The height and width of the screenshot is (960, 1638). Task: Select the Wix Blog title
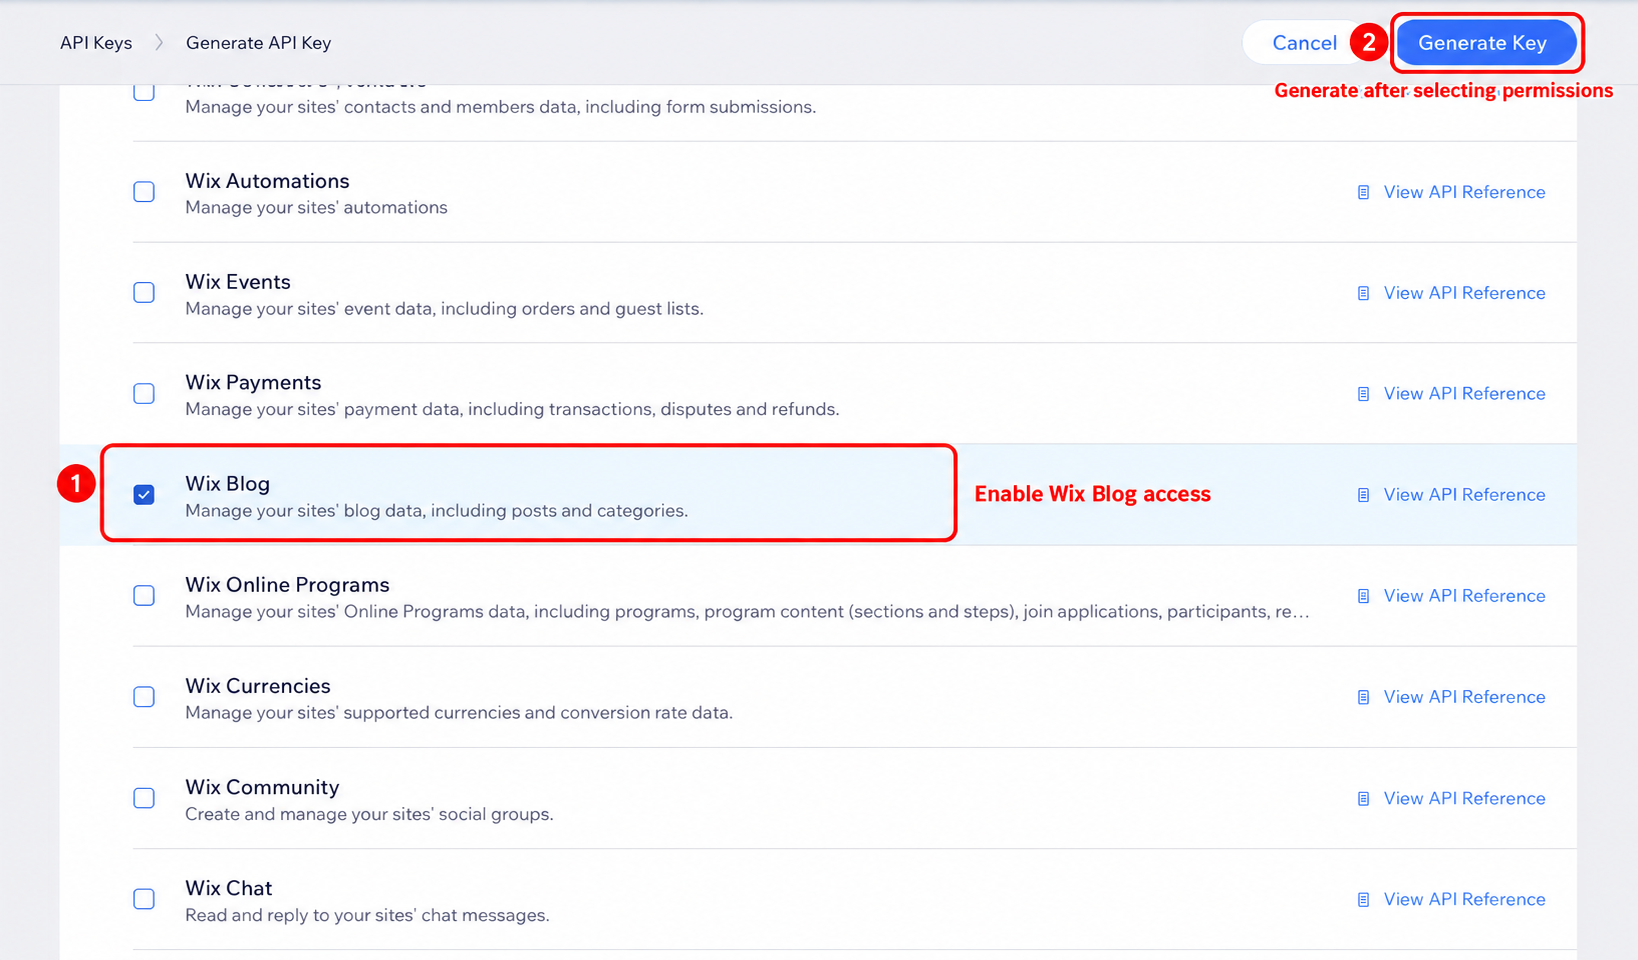227,484
